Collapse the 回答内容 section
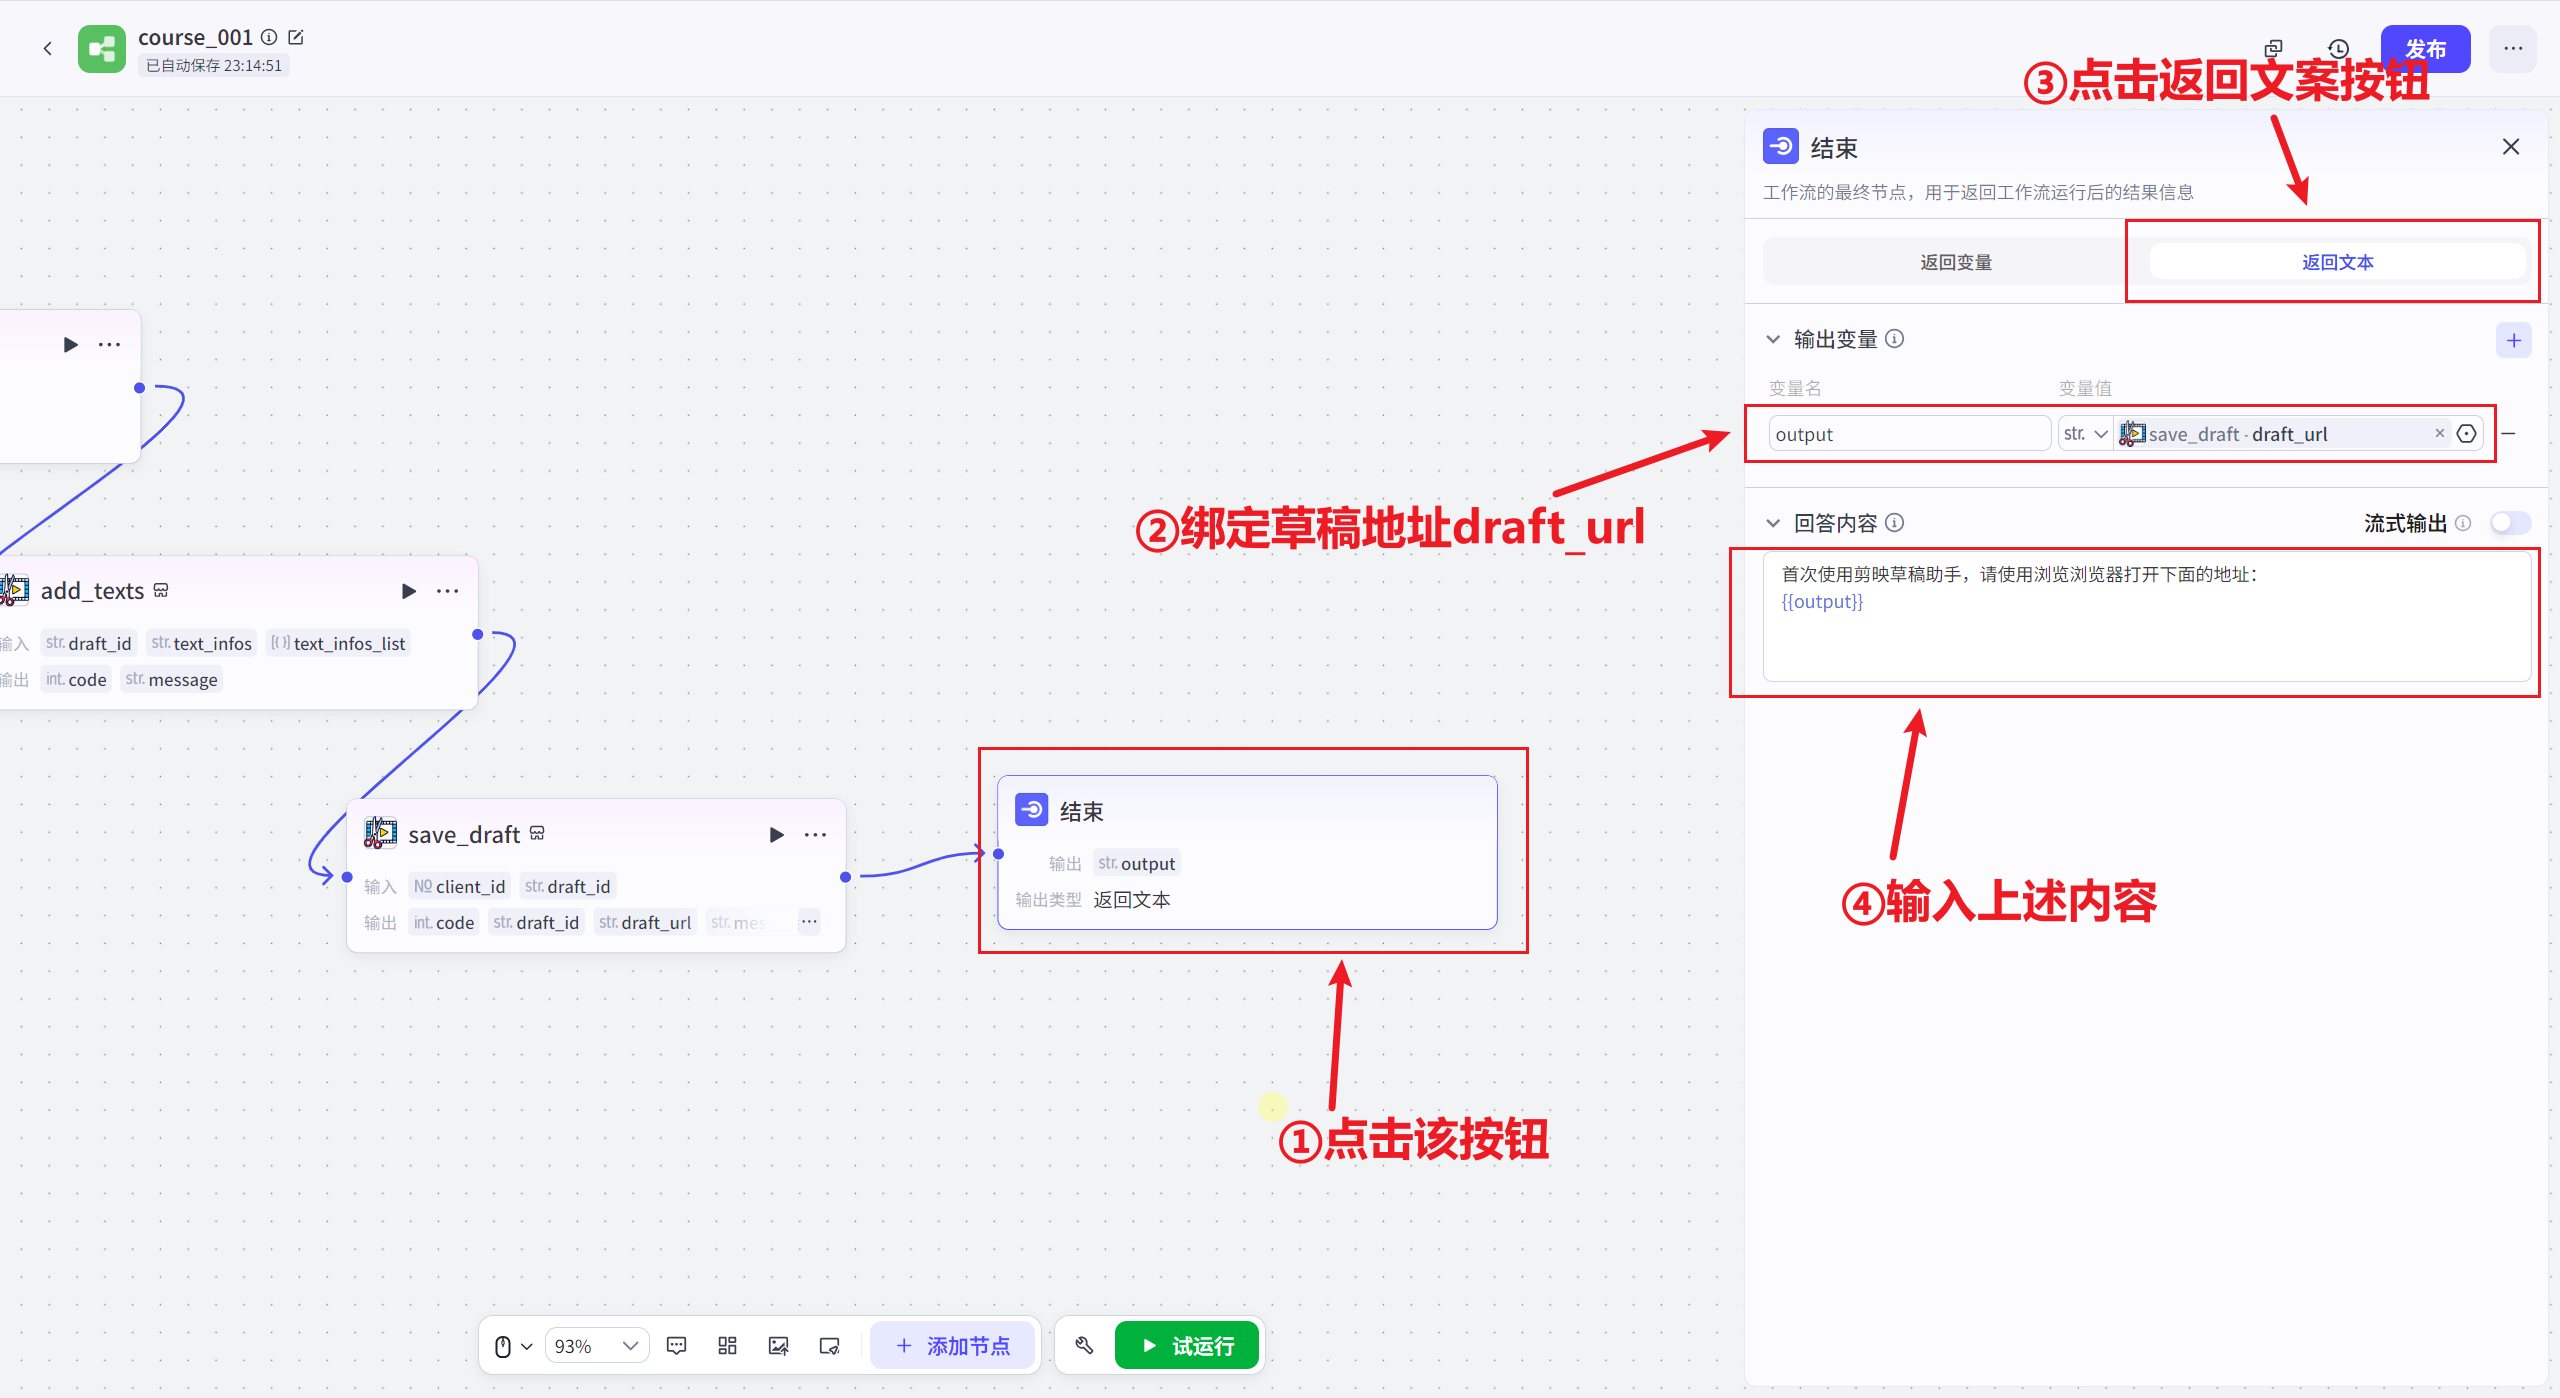Screen dimensions: 2560x1398 click(1773, 522)
